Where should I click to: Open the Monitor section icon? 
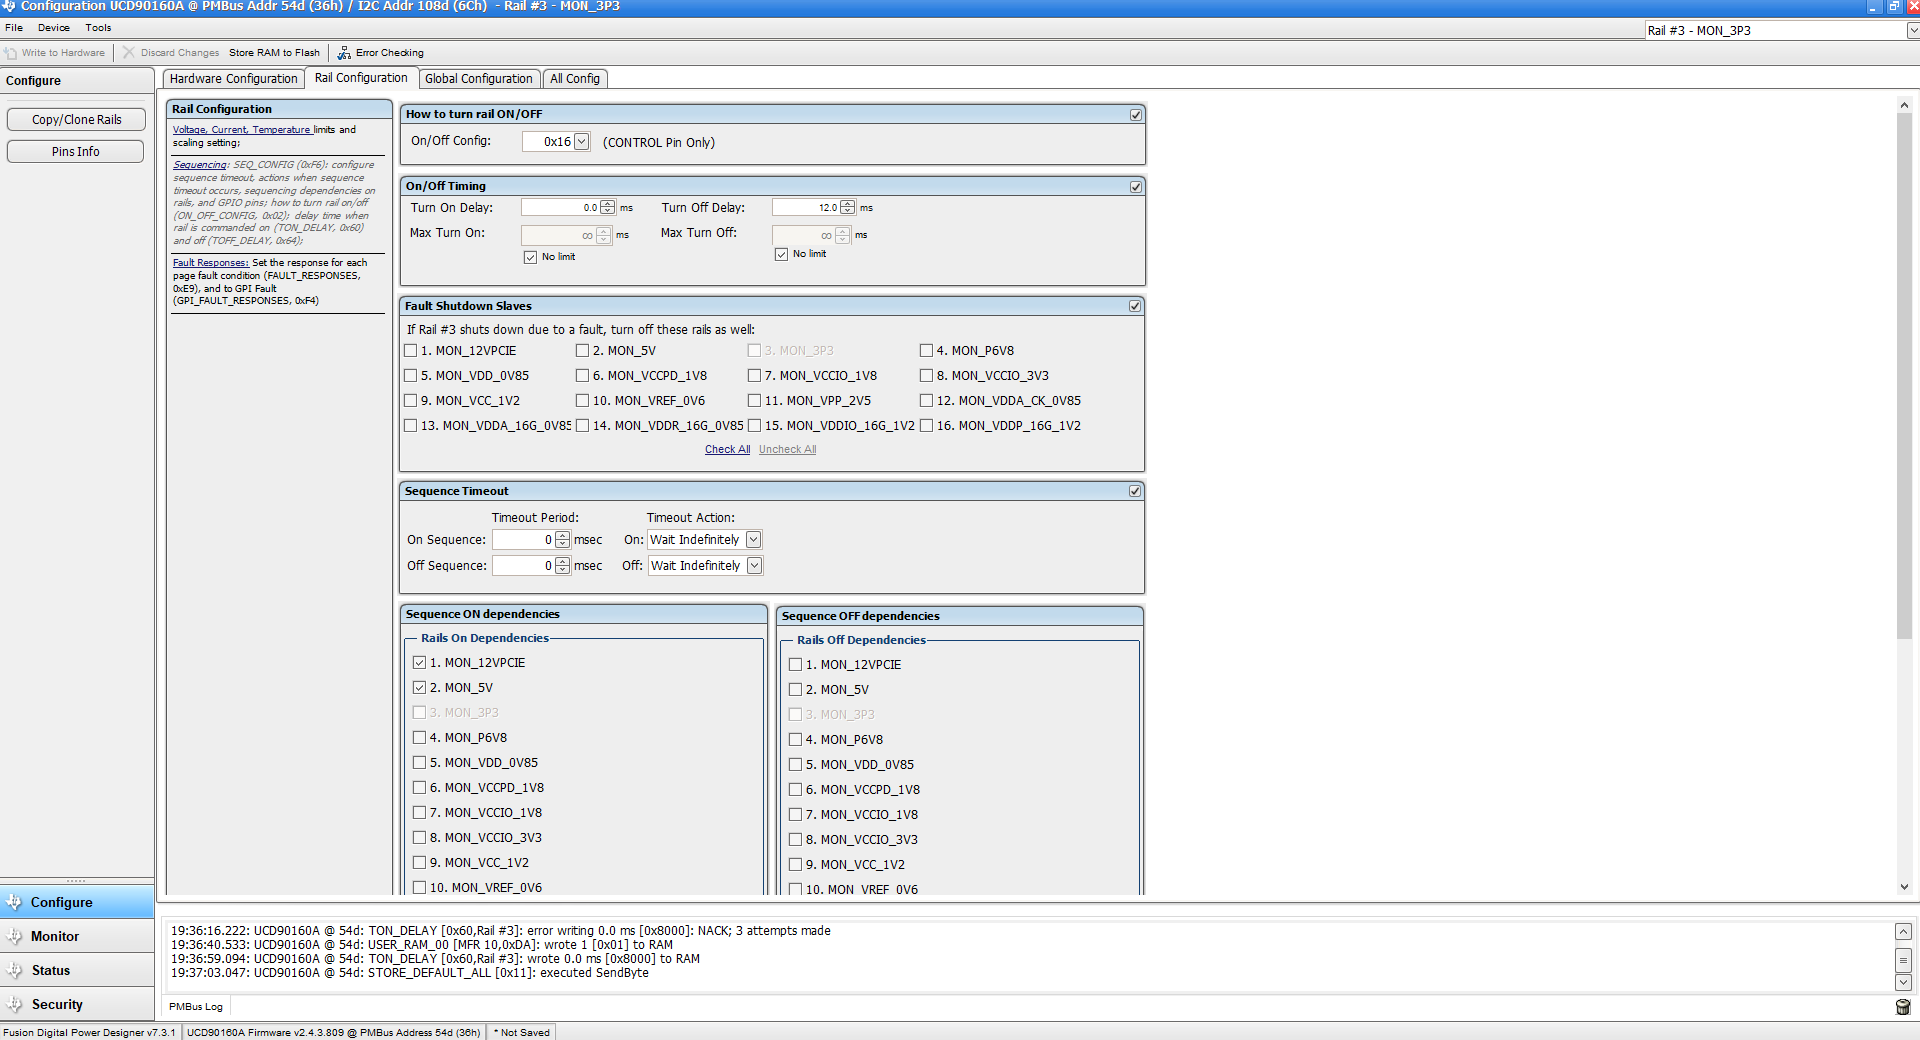pos(14,936)
